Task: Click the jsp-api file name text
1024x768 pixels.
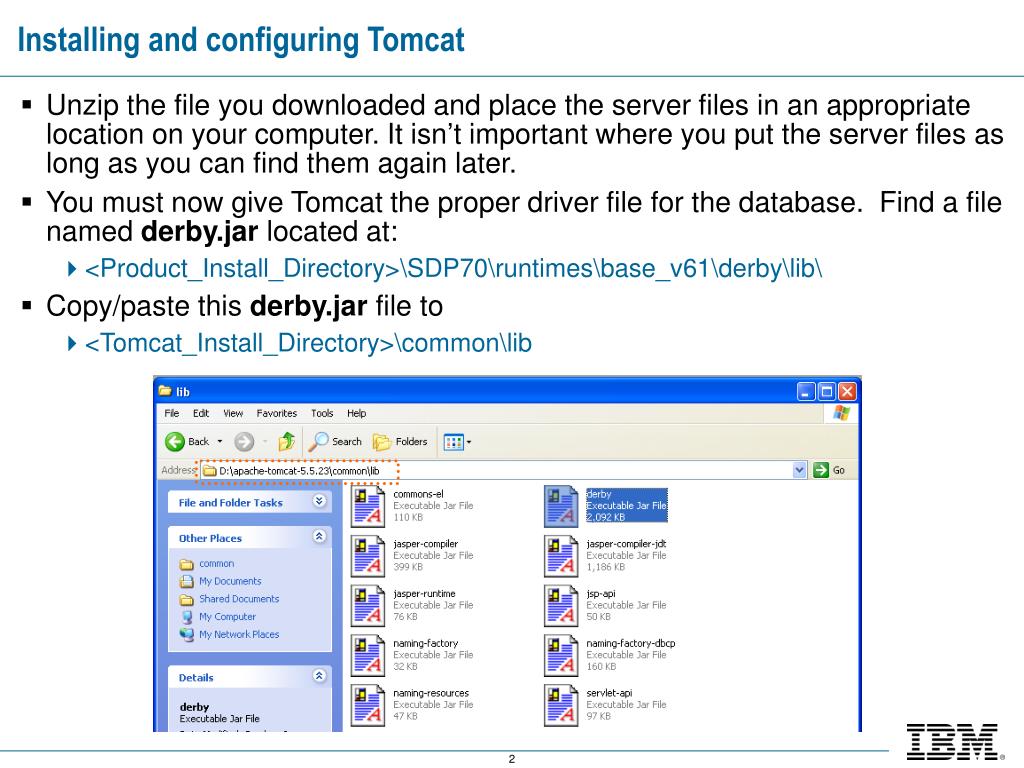Action: pos(601,594)
